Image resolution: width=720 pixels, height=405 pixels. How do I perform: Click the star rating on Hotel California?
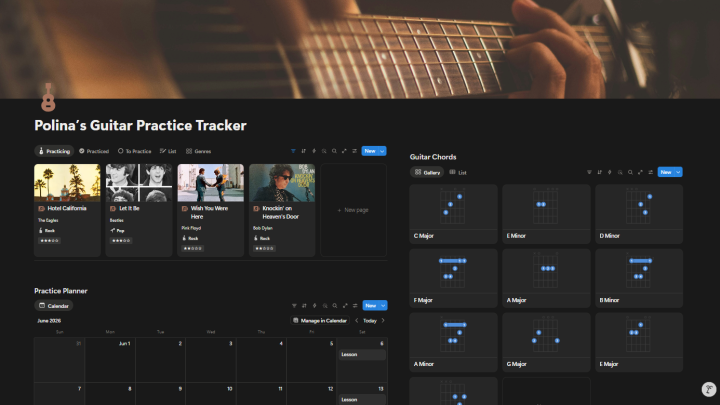click(49, 241)
